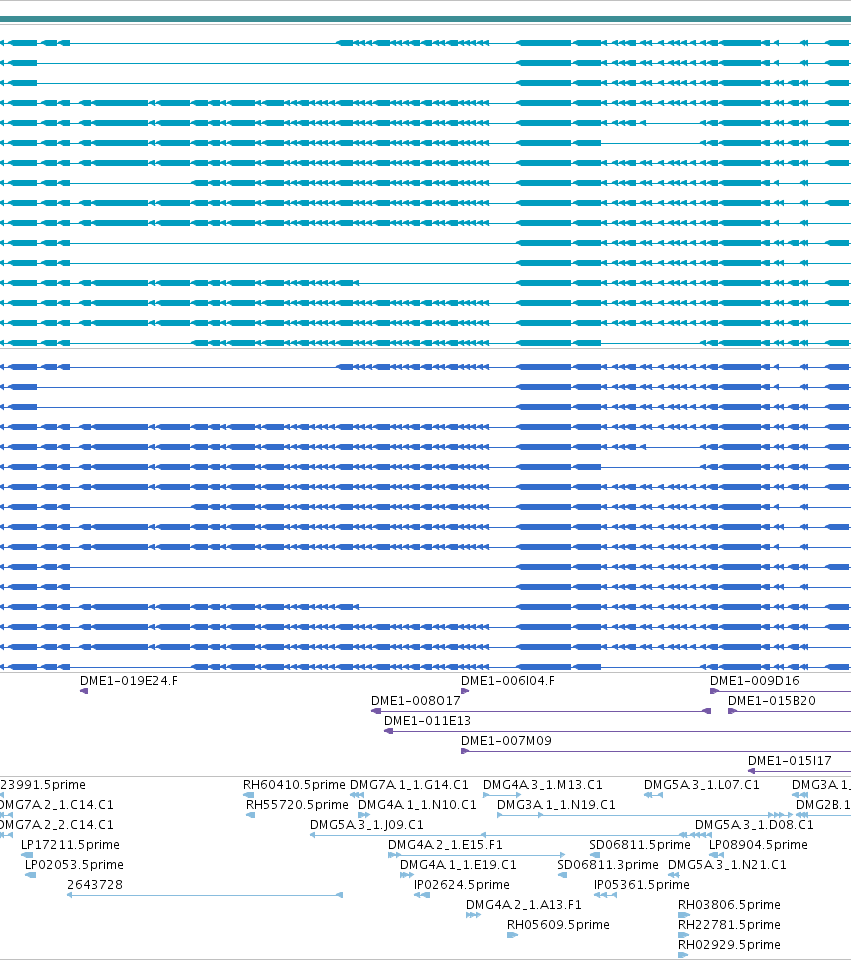Select DME1-007M09 label
Viewport: 851px width, 960px height.
[x=506, y=741]
